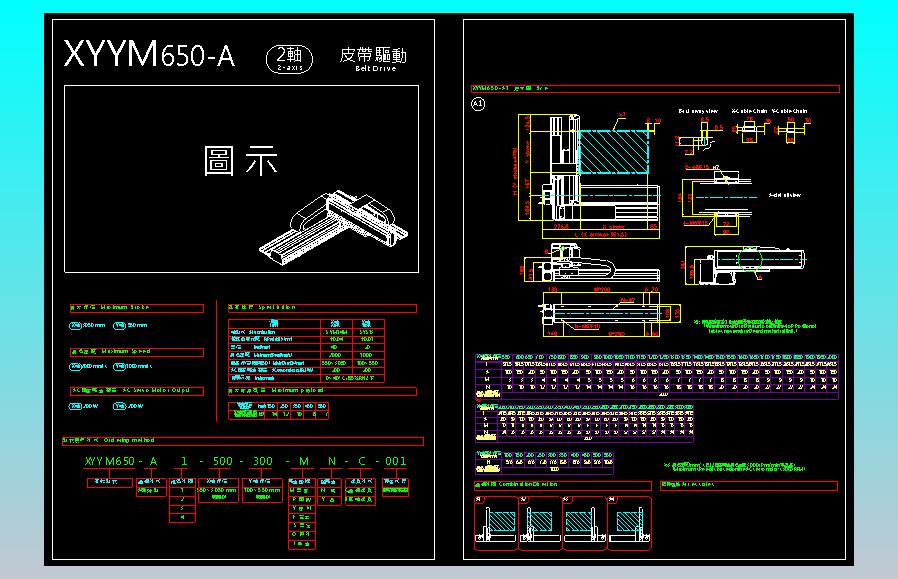Click the A-det slider label
This screenshot has height=579, width=898.
785,195
